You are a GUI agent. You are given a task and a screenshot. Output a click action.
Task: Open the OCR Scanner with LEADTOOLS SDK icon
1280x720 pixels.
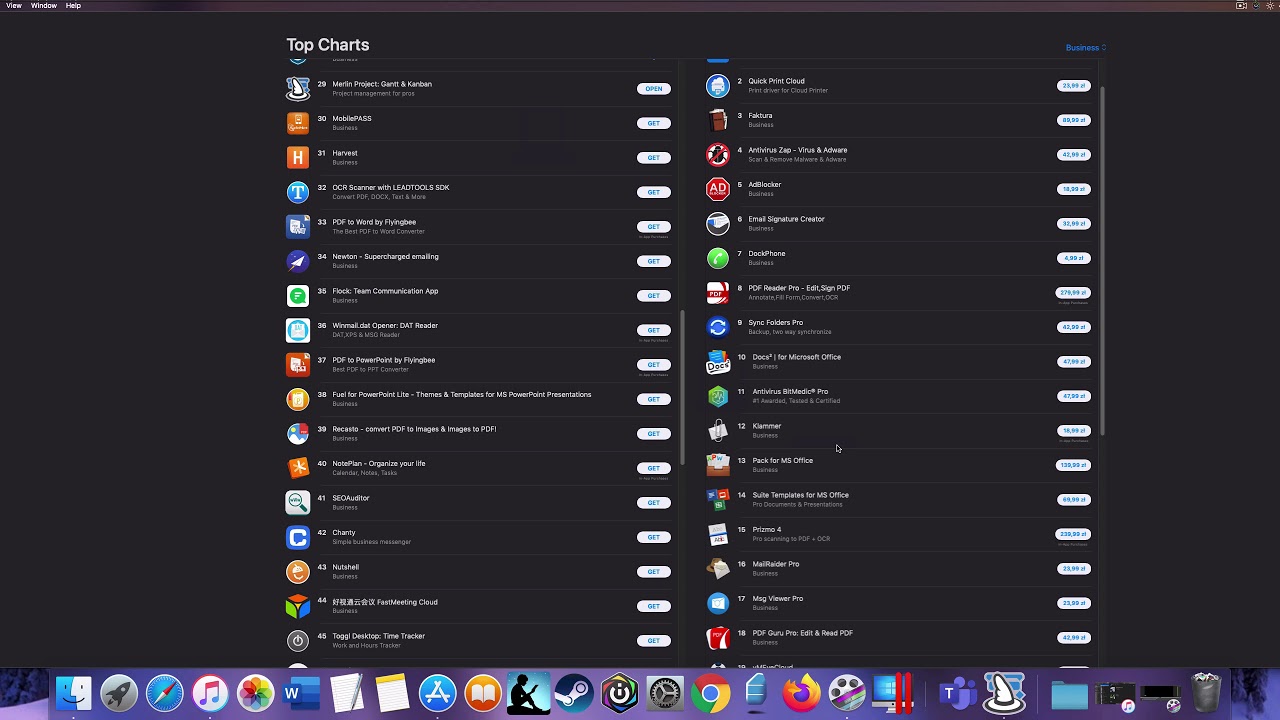click(298, 192)
